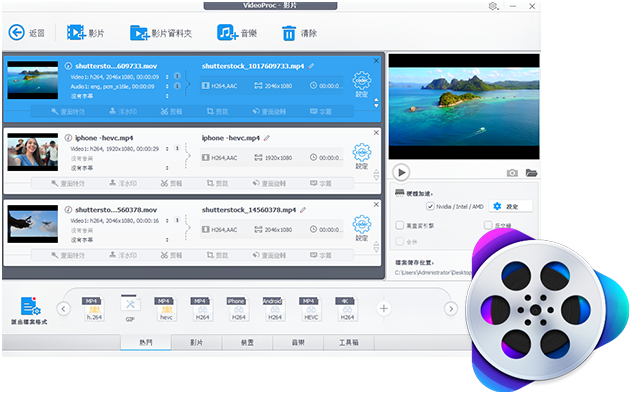Open rotate tool for shutterstock 609733.mov
The height and width of the screenshot is (393, 630).
click(269, 111)
